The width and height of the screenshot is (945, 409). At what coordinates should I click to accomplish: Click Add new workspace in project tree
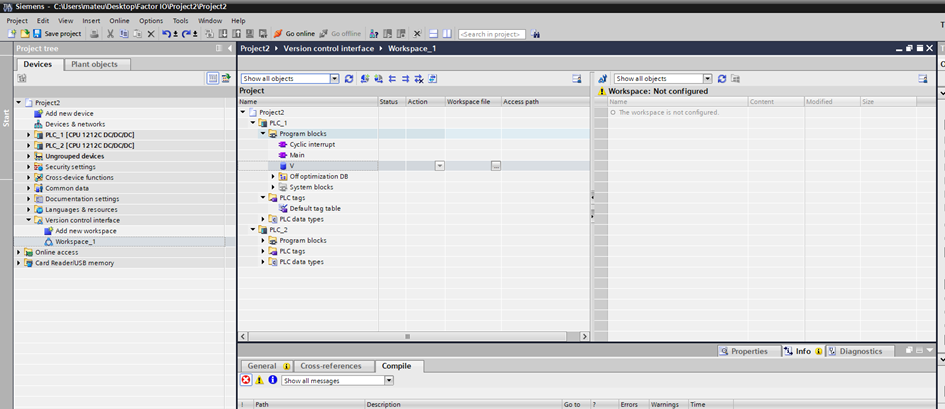pyautogui.click(x=88, y=231)
